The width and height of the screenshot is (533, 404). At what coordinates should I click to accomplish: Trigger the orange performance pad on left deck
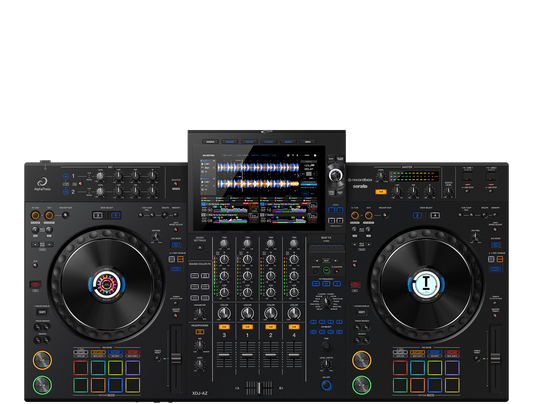[x=98, y=385]
